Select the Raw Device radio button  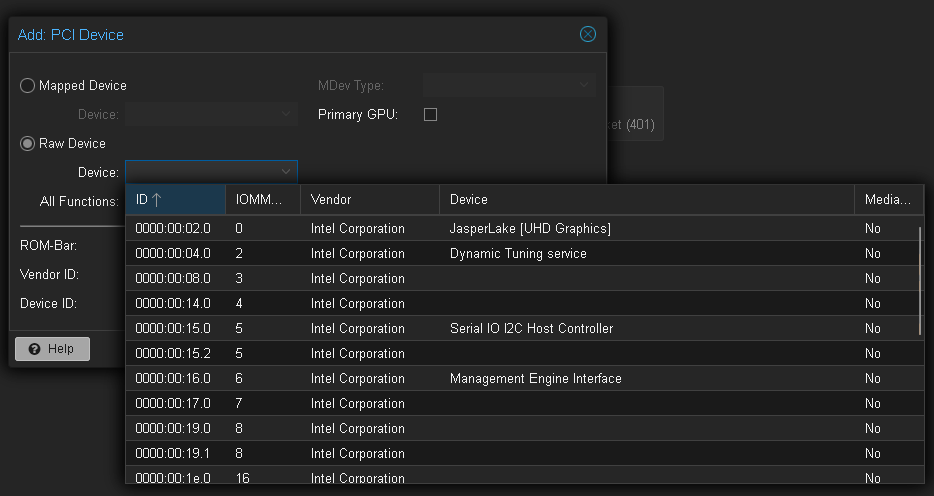click(27, 143)
